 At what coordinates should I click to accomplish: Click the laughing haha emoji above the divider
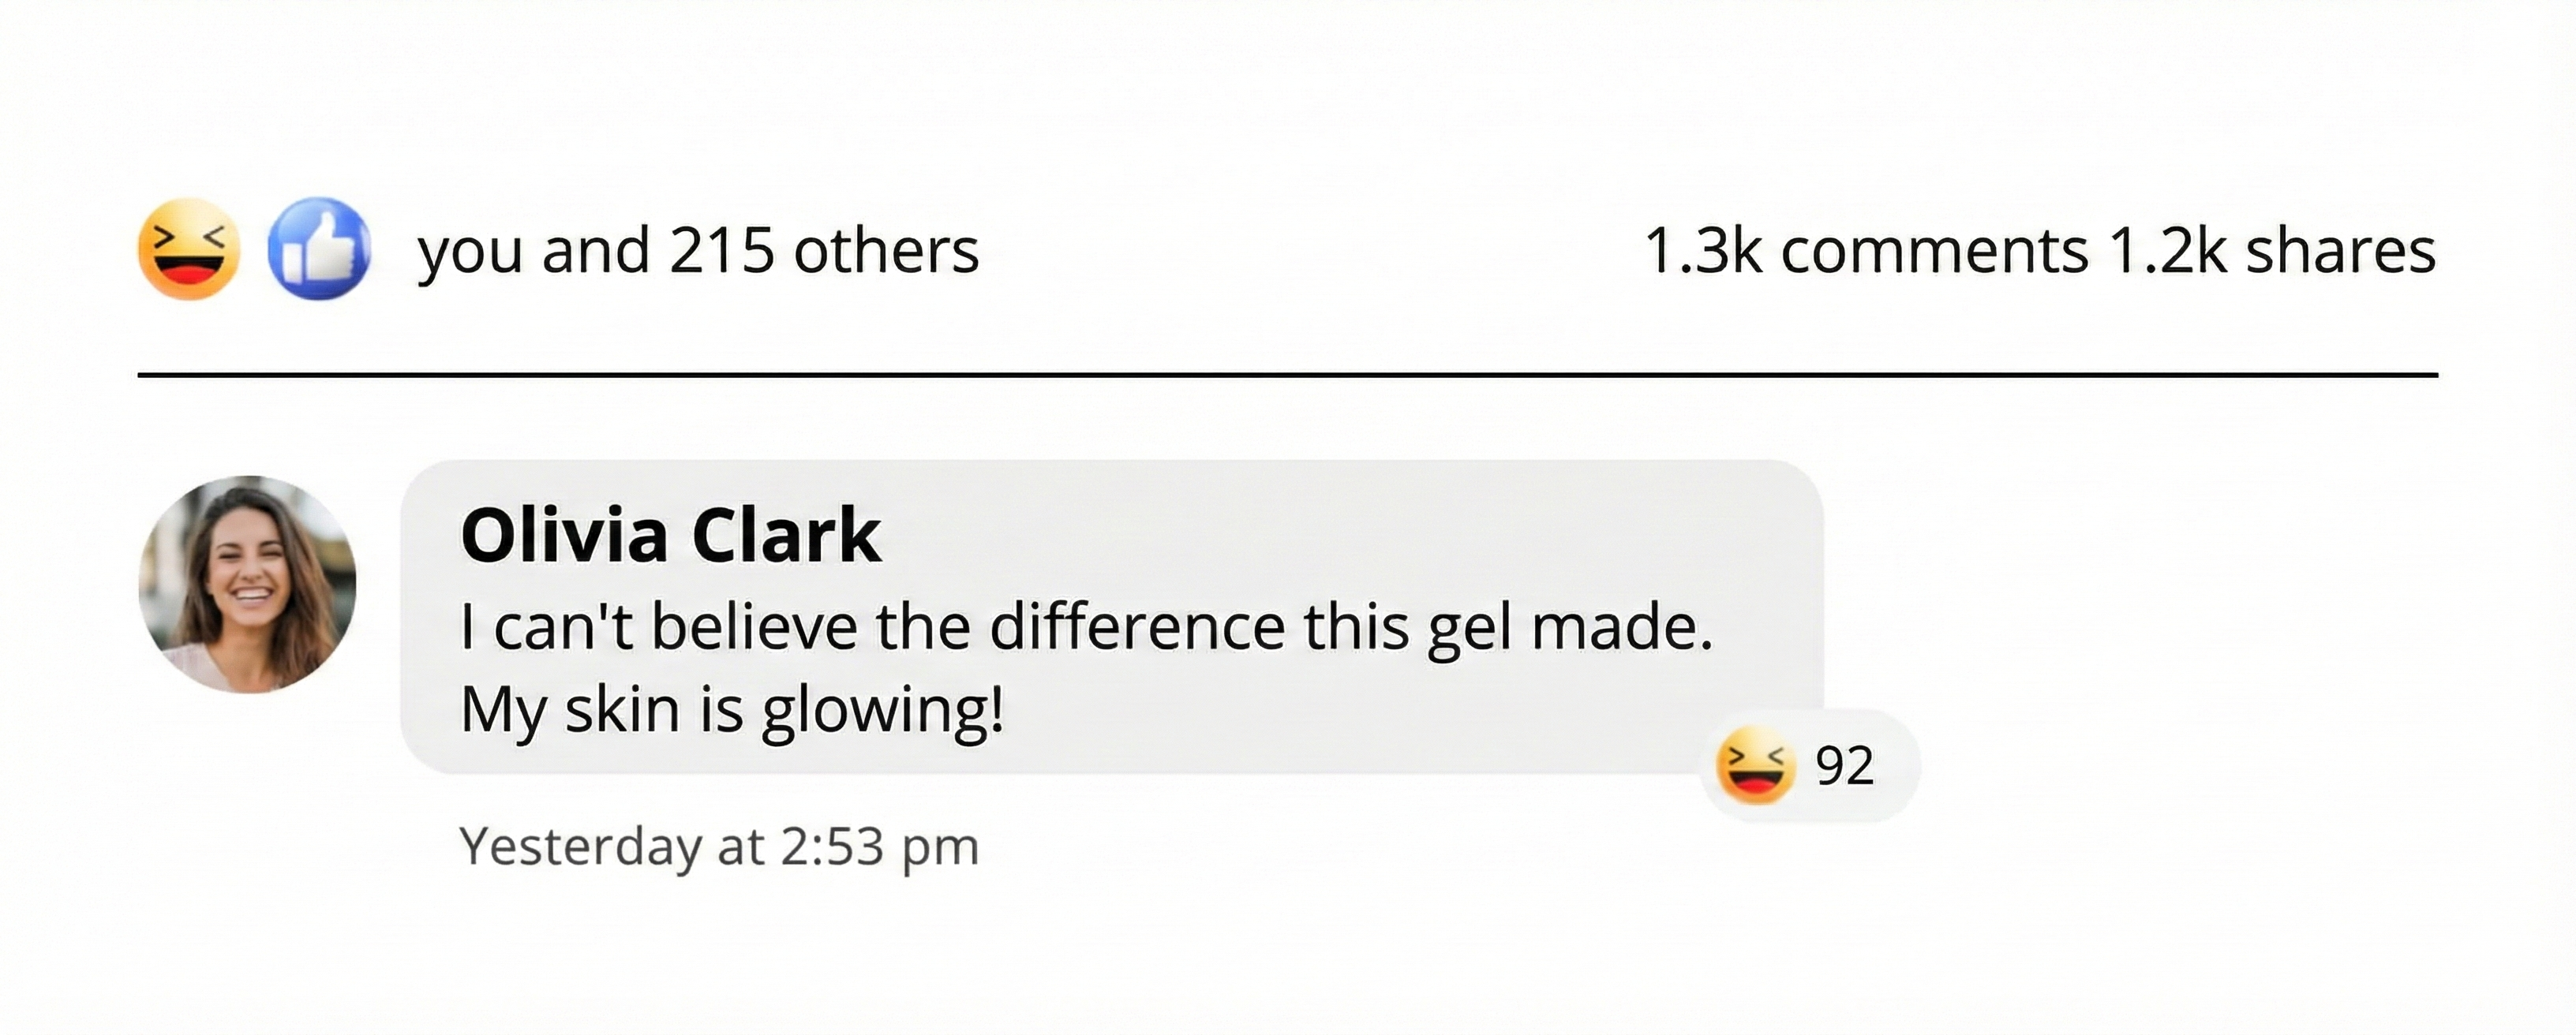pyautogui.click(x=188, y=249)
